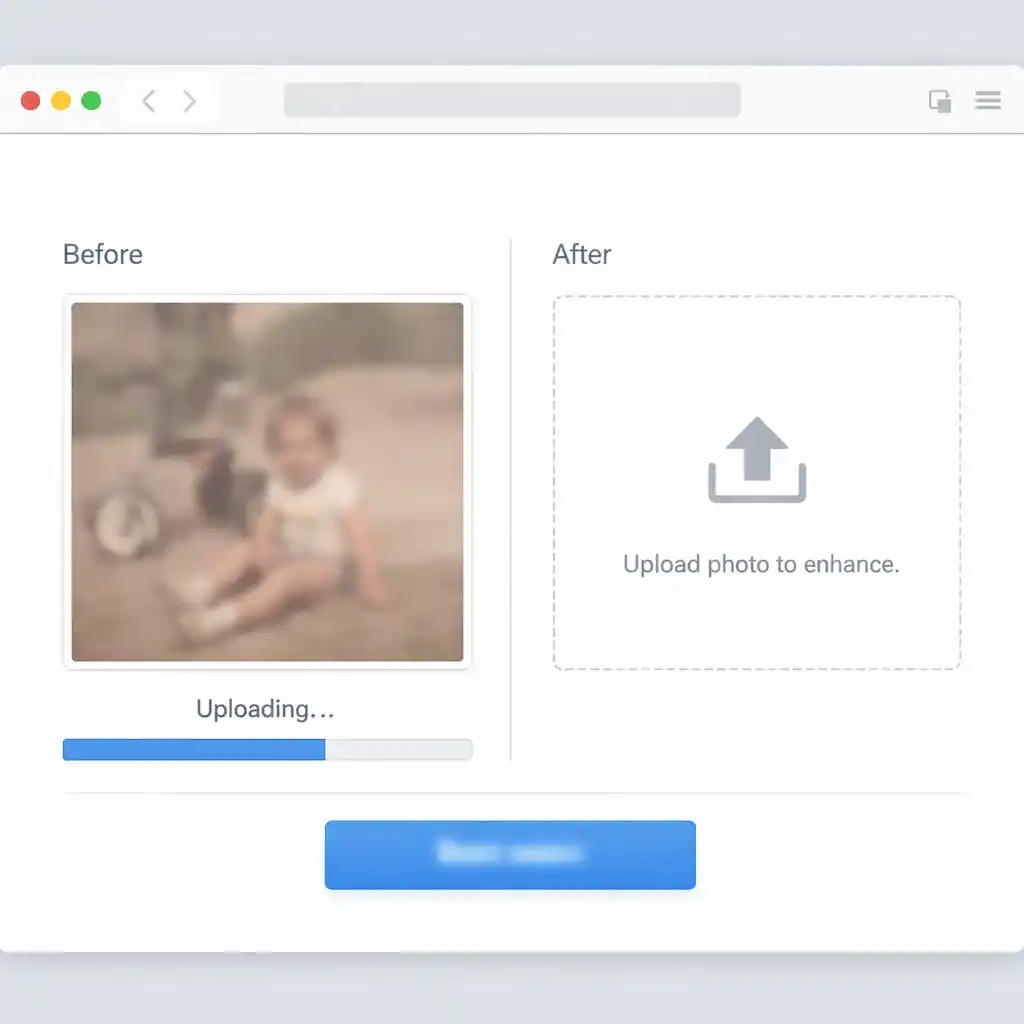
Task: Close the window with red button
Action: click(31, 101)
